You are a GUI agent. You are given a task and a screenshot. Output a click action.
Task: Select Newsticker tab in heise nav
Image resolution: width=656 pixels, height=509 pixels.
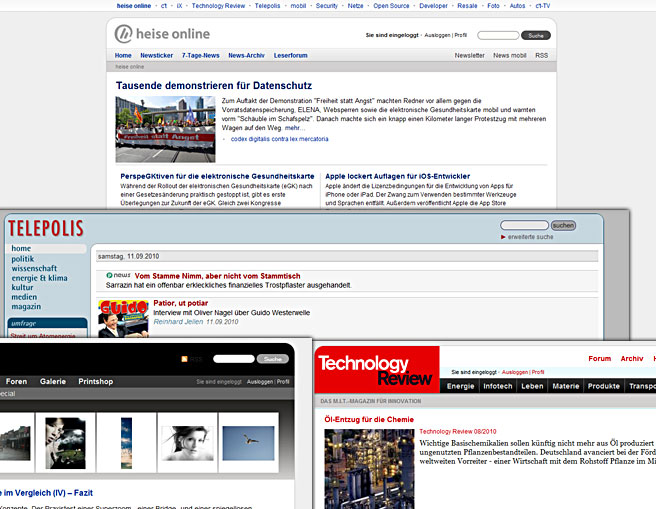click(x=156, y=56)
